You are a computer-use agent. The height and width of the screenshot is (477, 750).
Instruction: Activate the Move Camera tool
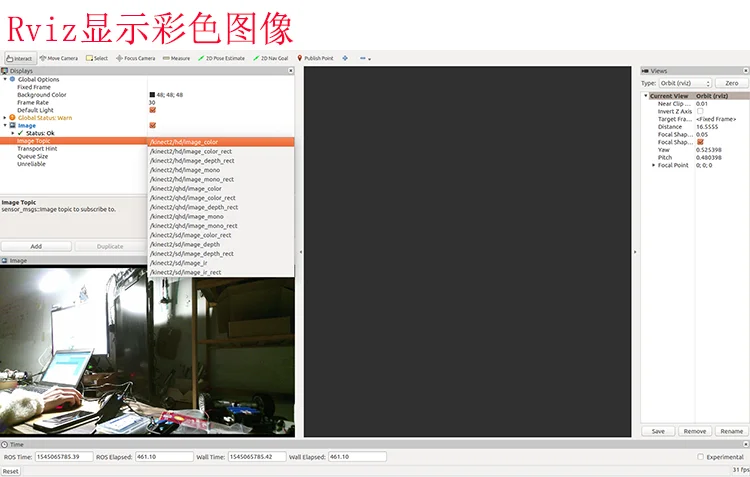(58, 58)
